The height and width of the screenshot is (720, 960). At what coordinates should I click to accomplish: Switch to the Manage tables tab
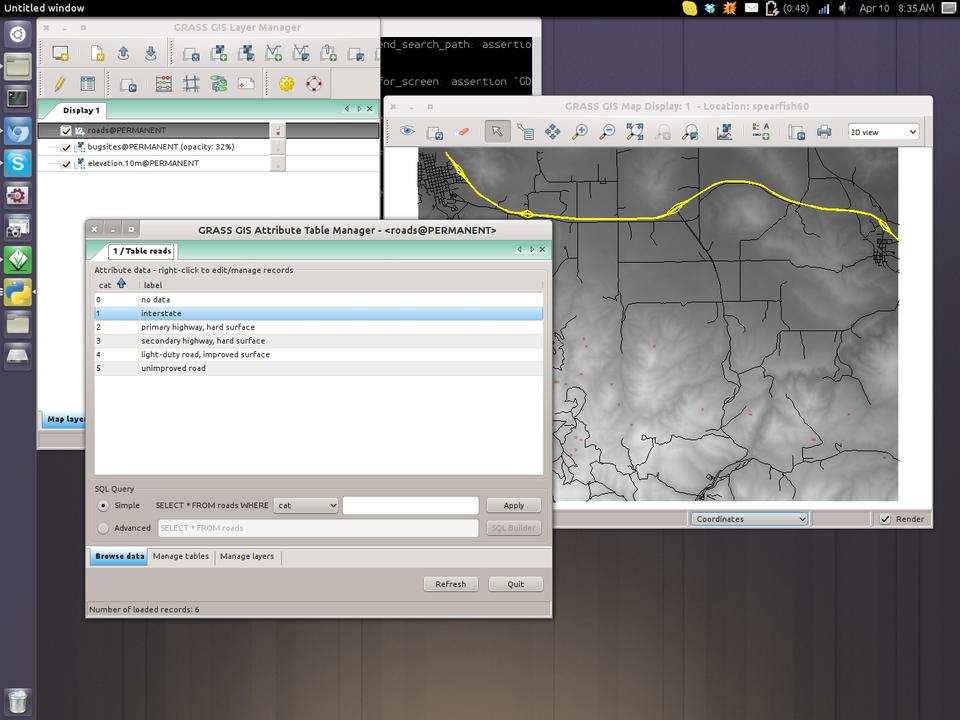(x=181, y=557)
